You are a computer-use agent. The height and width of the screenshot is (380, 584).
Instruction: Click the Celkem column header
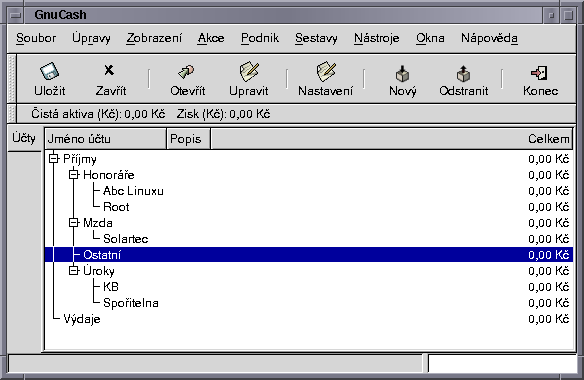[391, 139]
